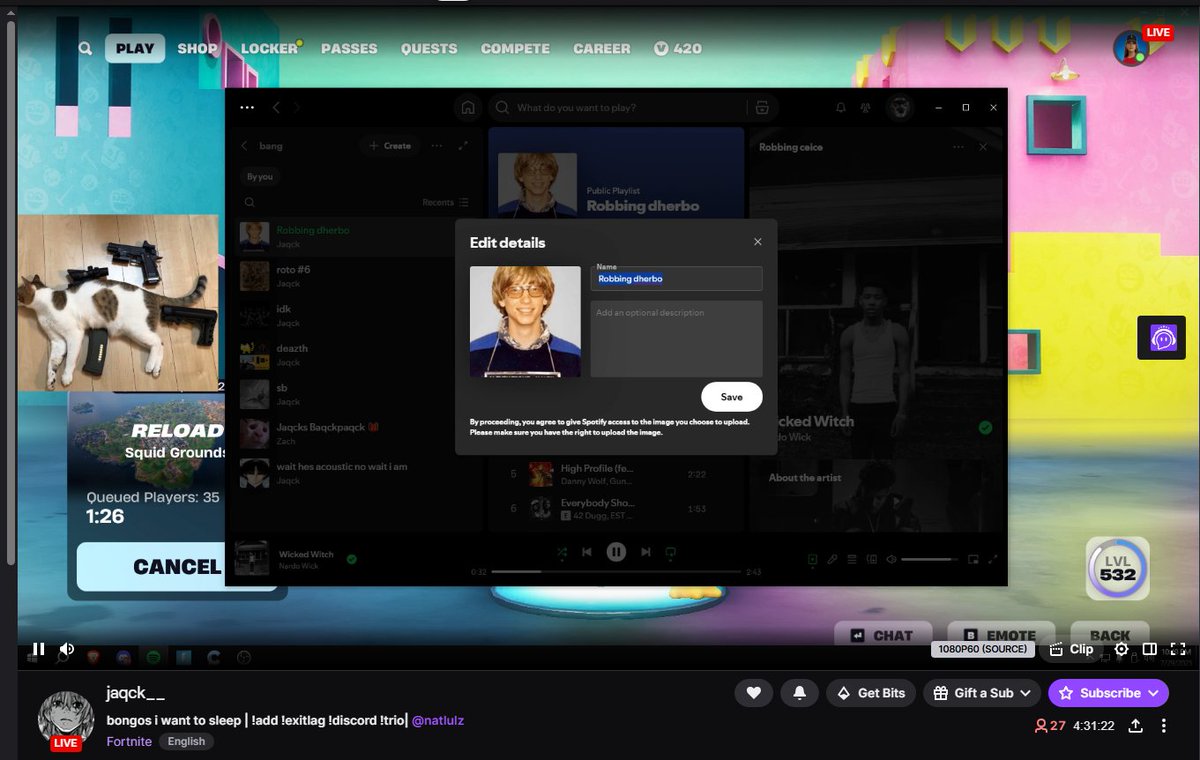Switch to Fortnite COMPETE tab
Screen dimensions: 1200x760
pos(515,48)
